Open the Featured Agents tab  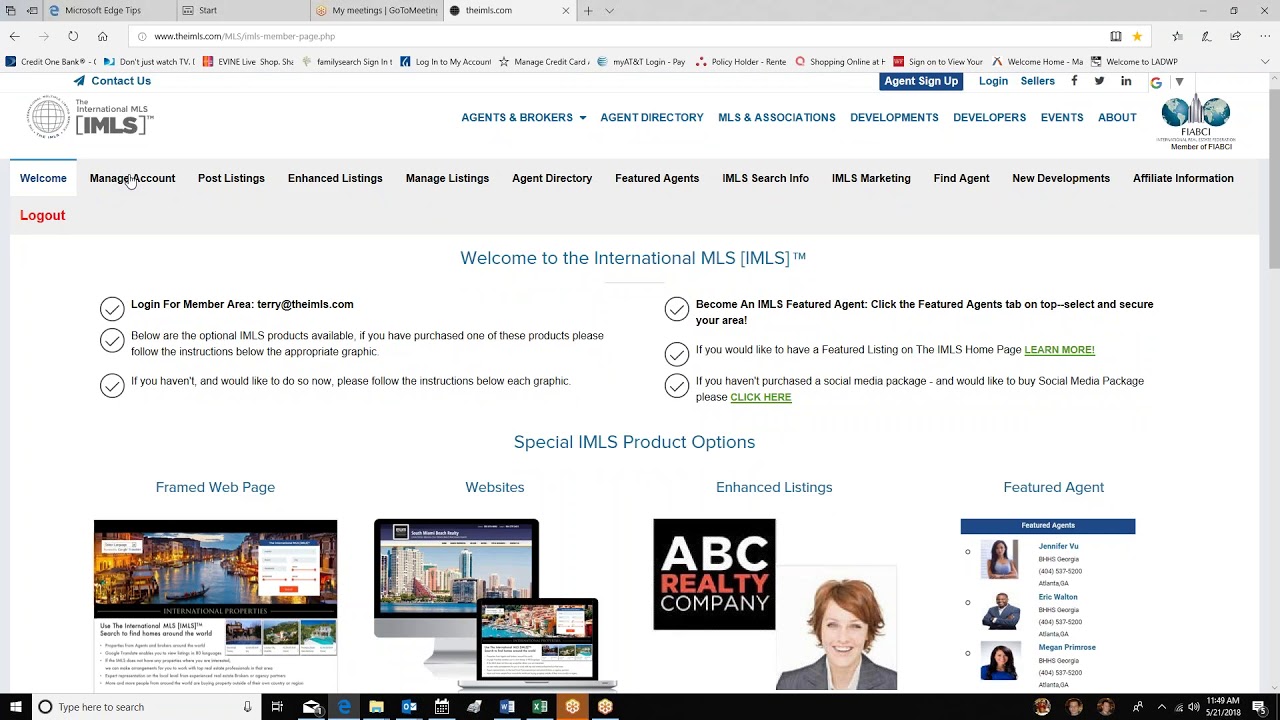pyautogui.click(x=657, y=178)
